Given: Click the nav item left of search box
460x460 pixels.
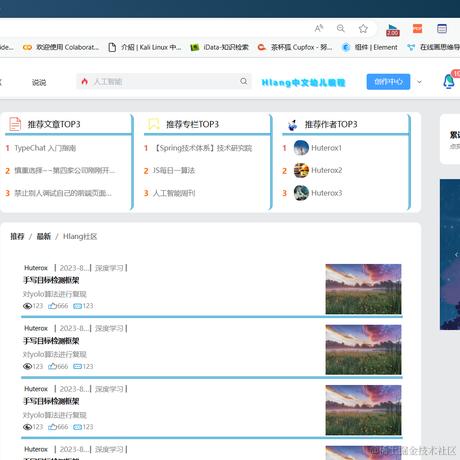Looking at the screenshot, I should (39, 82).
